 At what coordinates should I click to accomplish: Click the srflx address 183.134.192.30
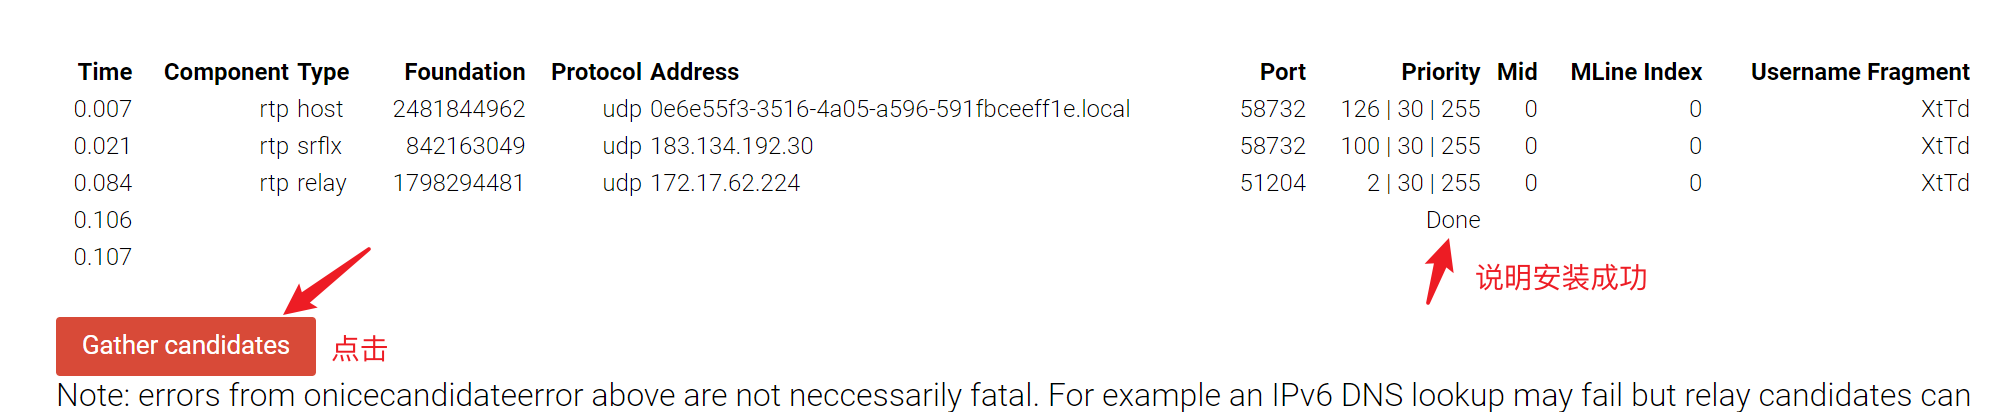[x=731, y=146]
